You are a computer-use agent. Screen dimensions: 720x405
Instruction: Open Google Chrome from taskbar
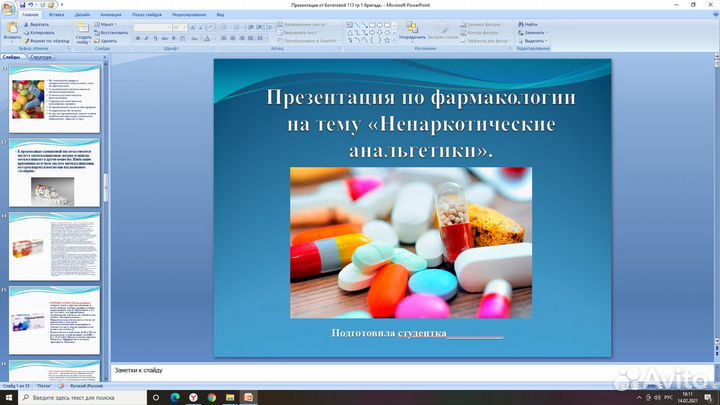[x=212, y=397]
